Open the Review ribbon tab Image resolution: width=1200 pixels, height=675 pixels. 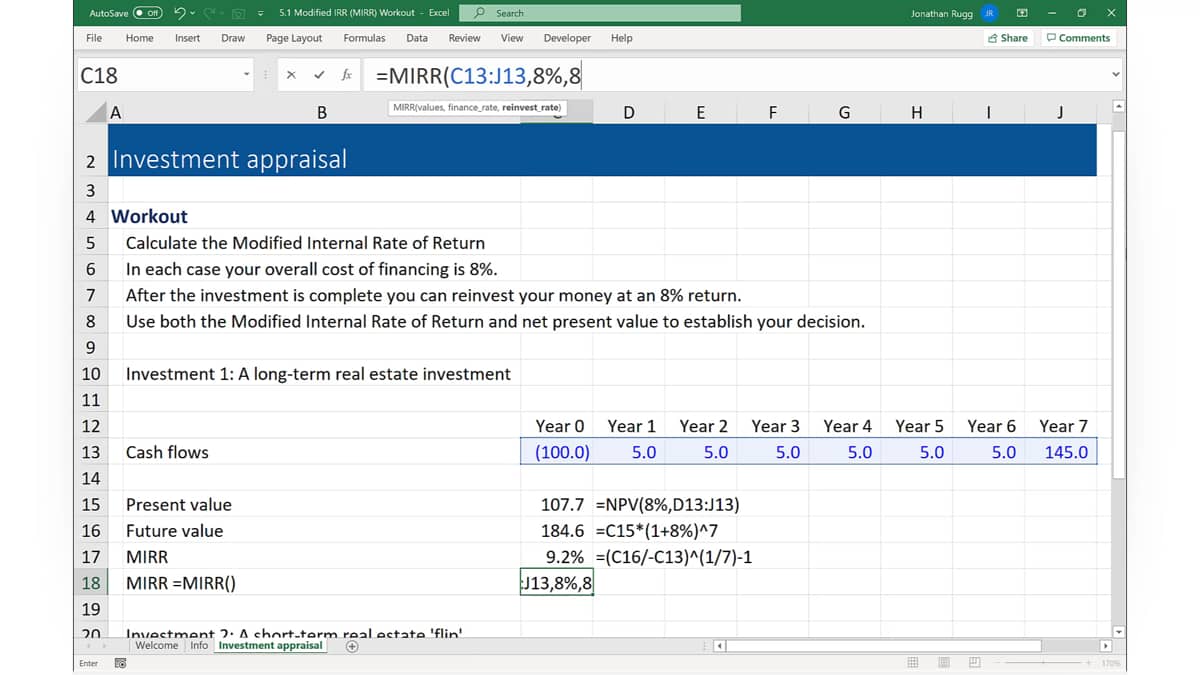464,38
